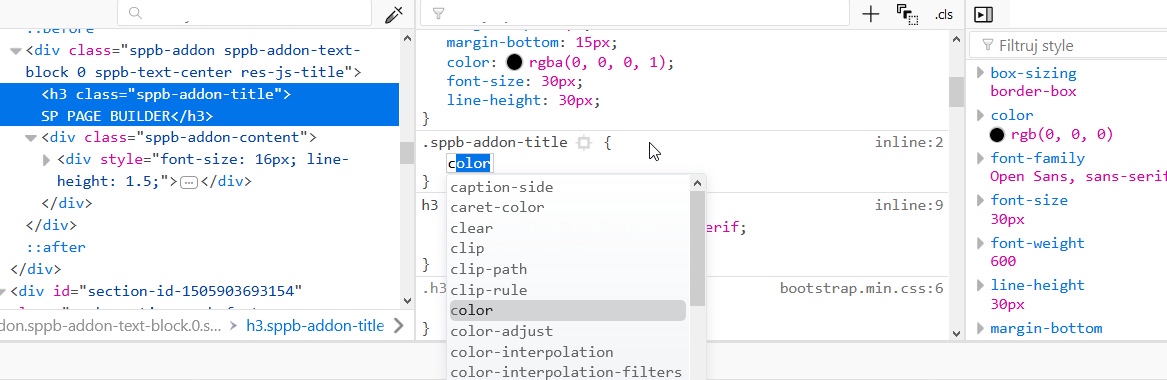Click the computed font-weight value 600

point(1003,261)
